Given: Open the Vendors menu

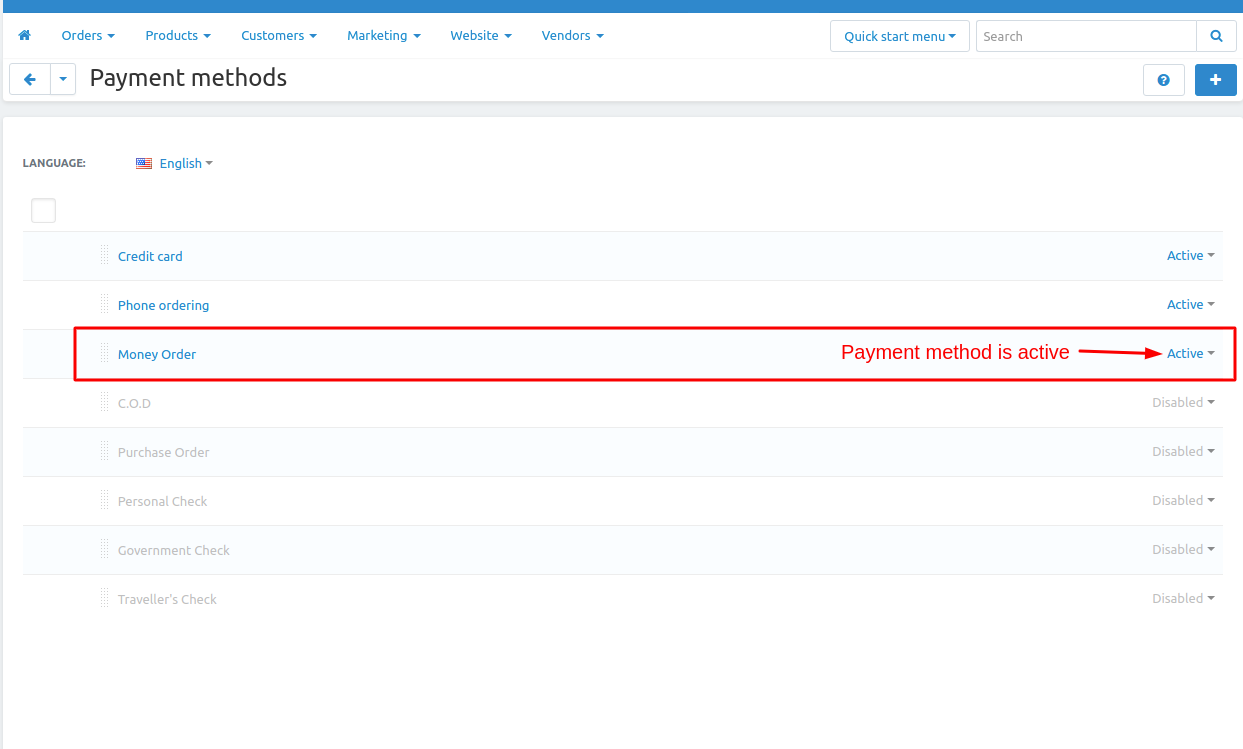Looking at the screenshot, I should pyautogui.click(x=572, y=36).
